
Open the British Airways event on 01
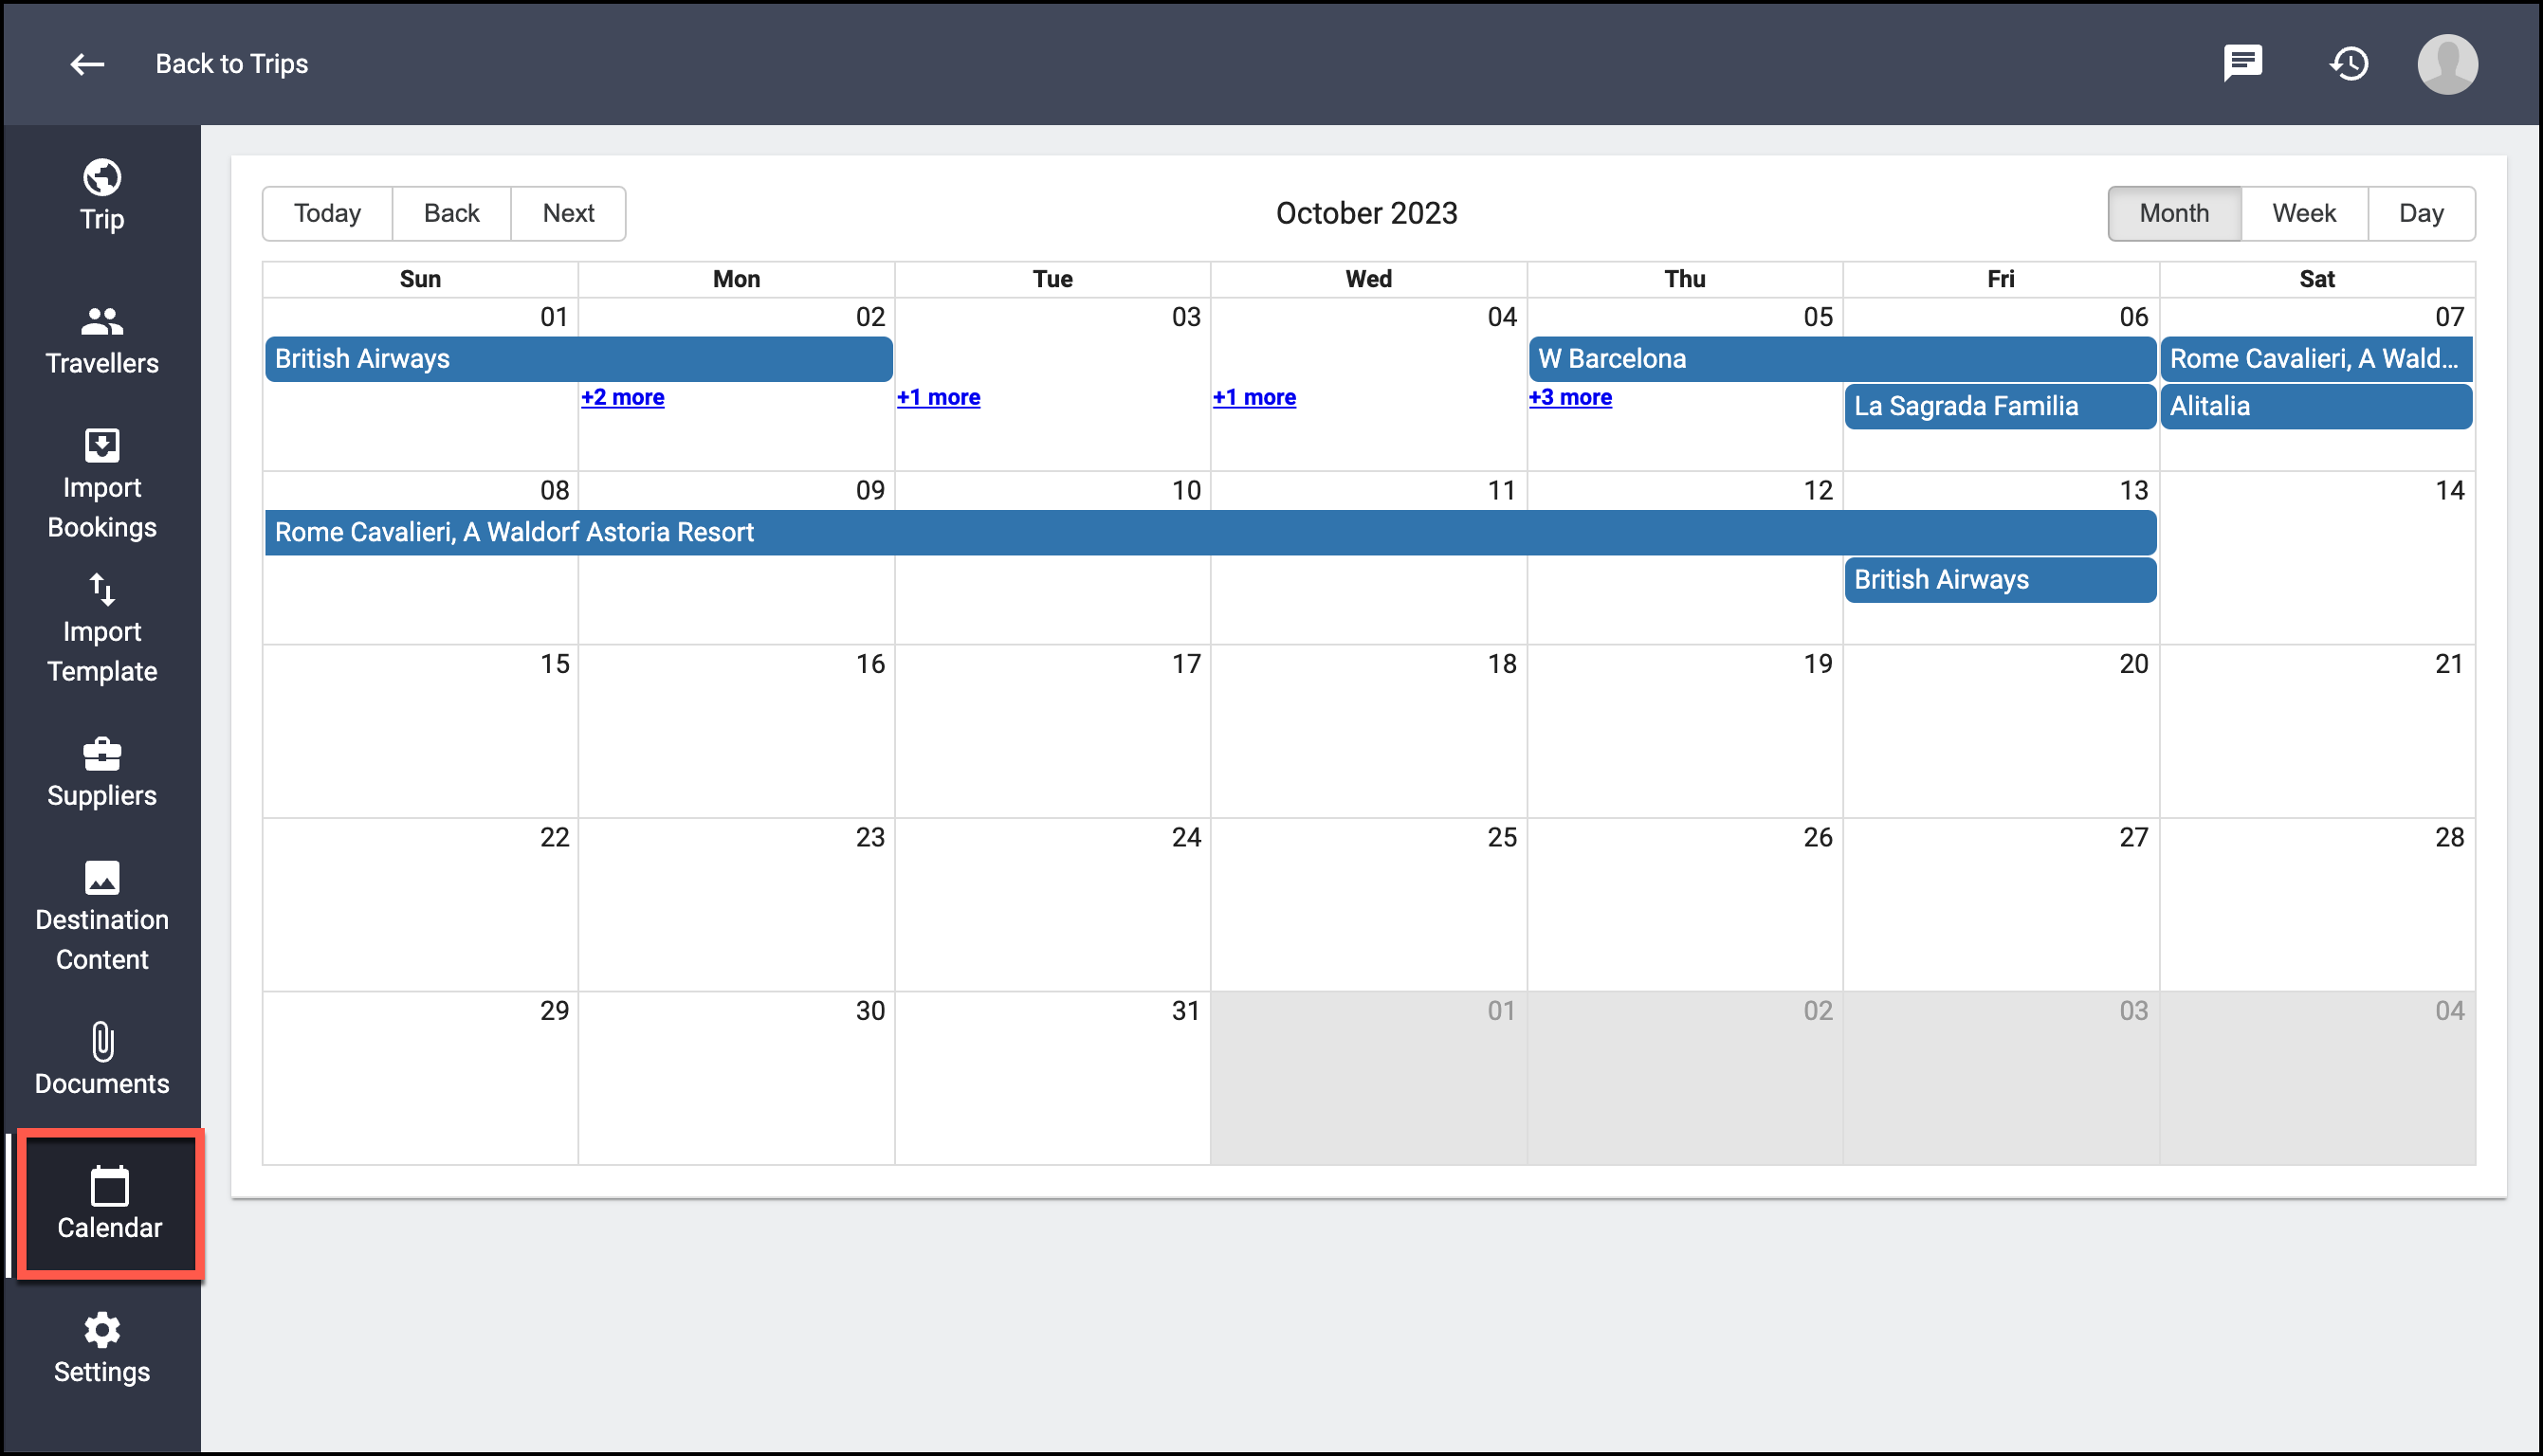579,359
